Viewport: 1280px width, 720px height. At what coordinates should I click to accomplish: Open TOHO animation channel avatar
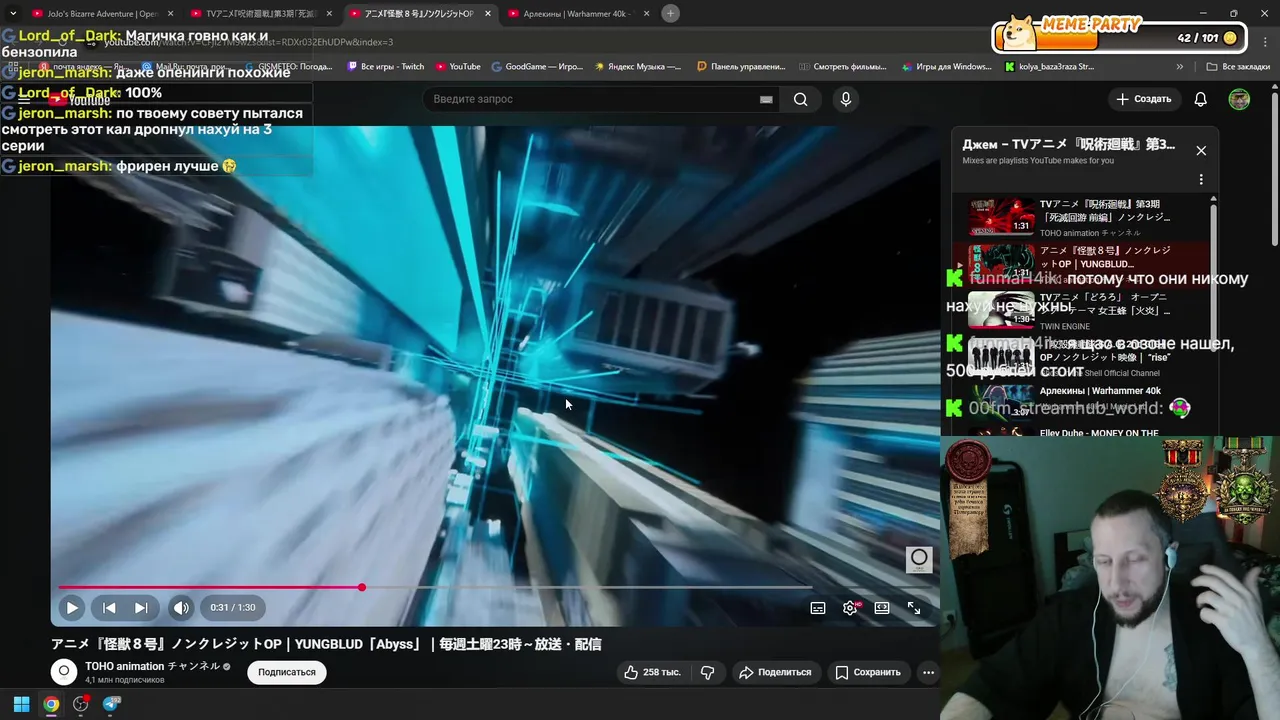point(64,672)
